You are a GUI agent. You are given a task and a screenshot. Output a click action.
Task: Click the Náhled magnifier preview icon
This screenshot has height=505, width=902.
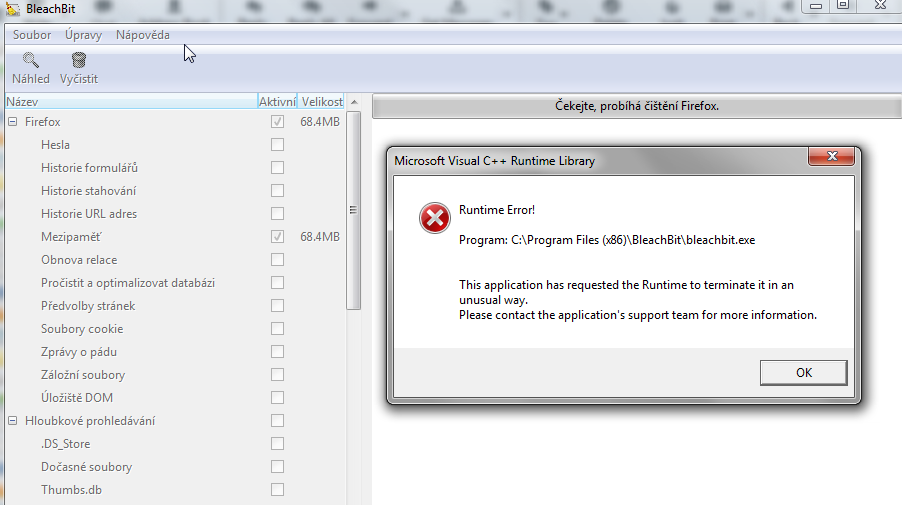pyautogui.click(x=30, y=60)
